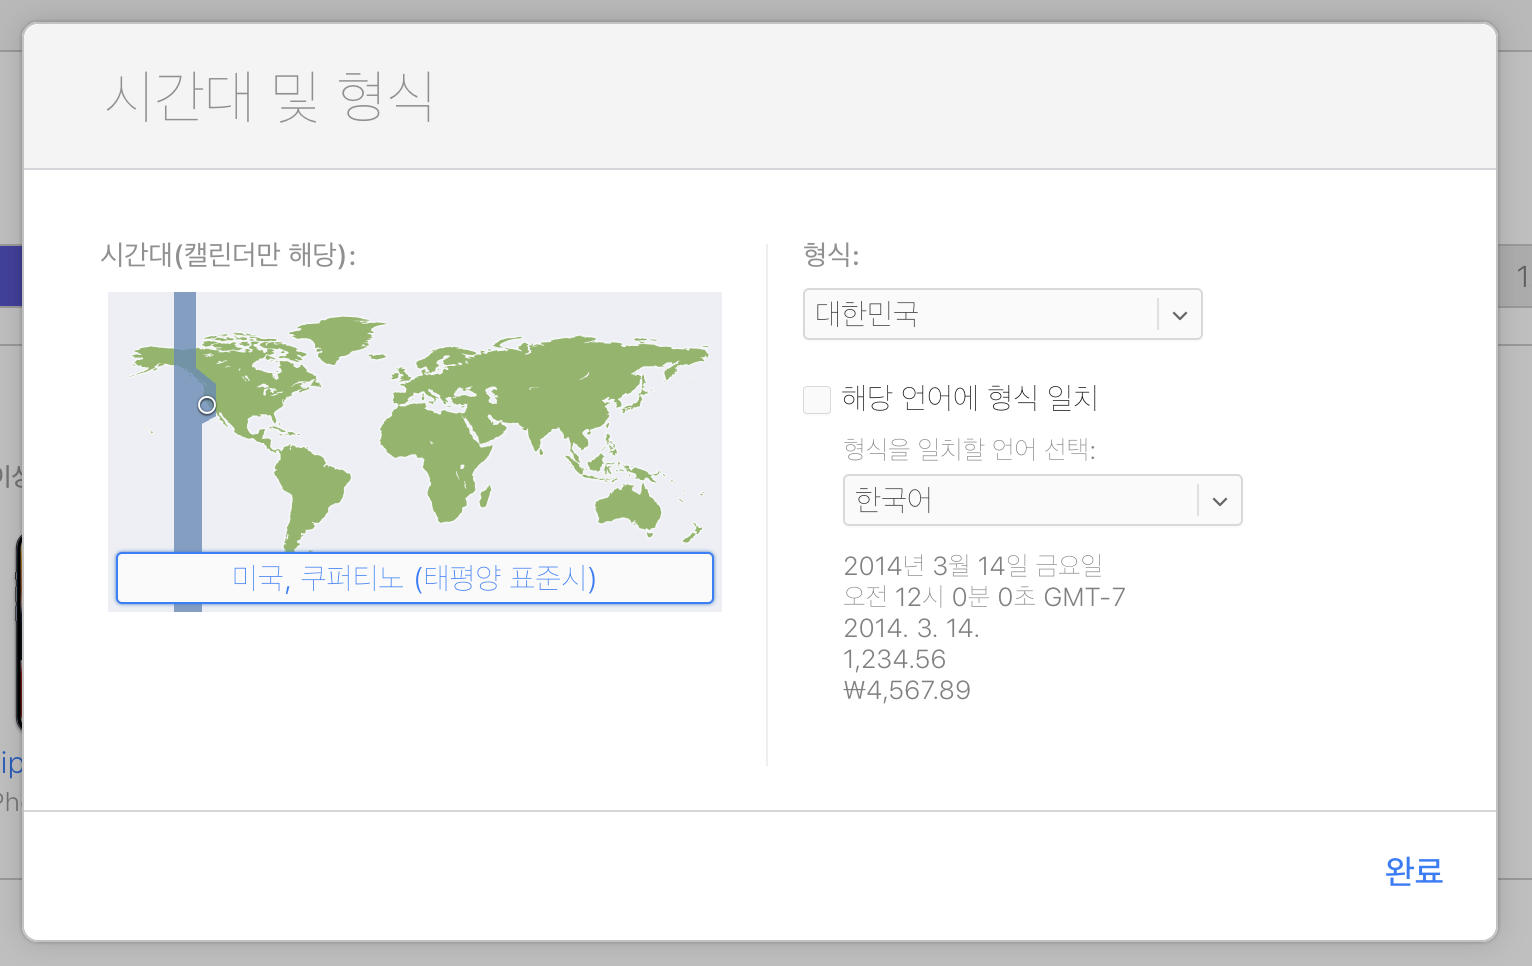Viewport: 1532px width, 966px height.
Task: Enable the 해당 언어에 형식 일치 checkbox
Action: (817, 400)
